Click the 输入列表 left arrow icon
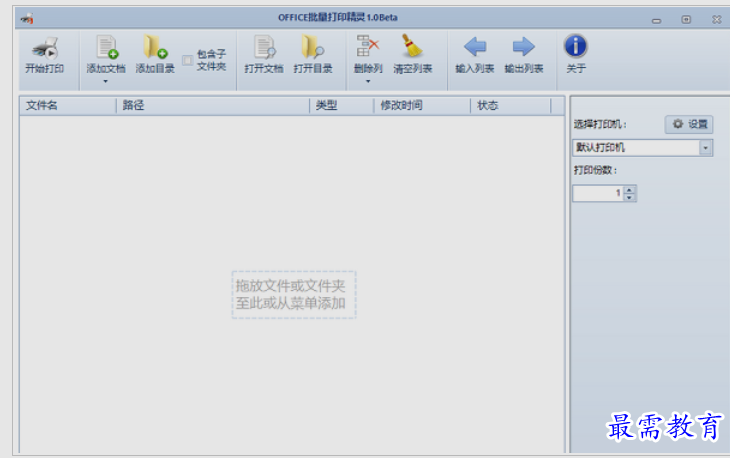Viewport: 730px width, 458px height. click(475, 47)
